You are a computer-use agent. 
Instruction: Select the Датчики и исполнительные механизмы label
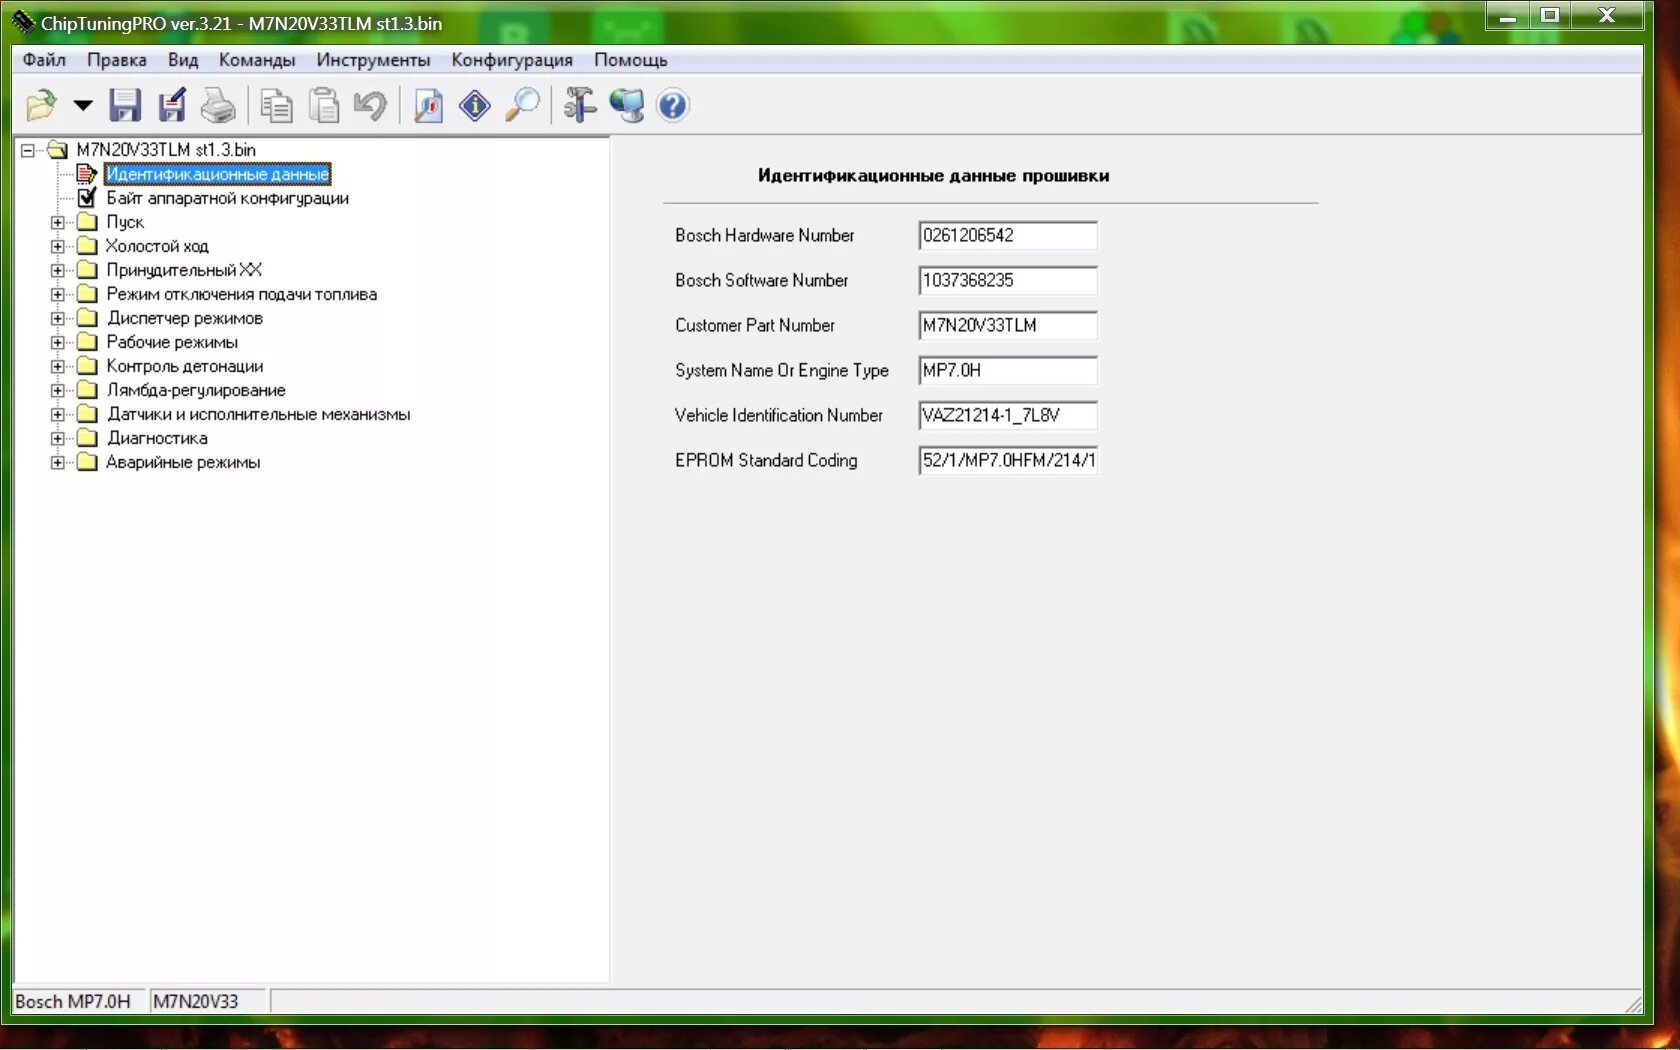258,414
